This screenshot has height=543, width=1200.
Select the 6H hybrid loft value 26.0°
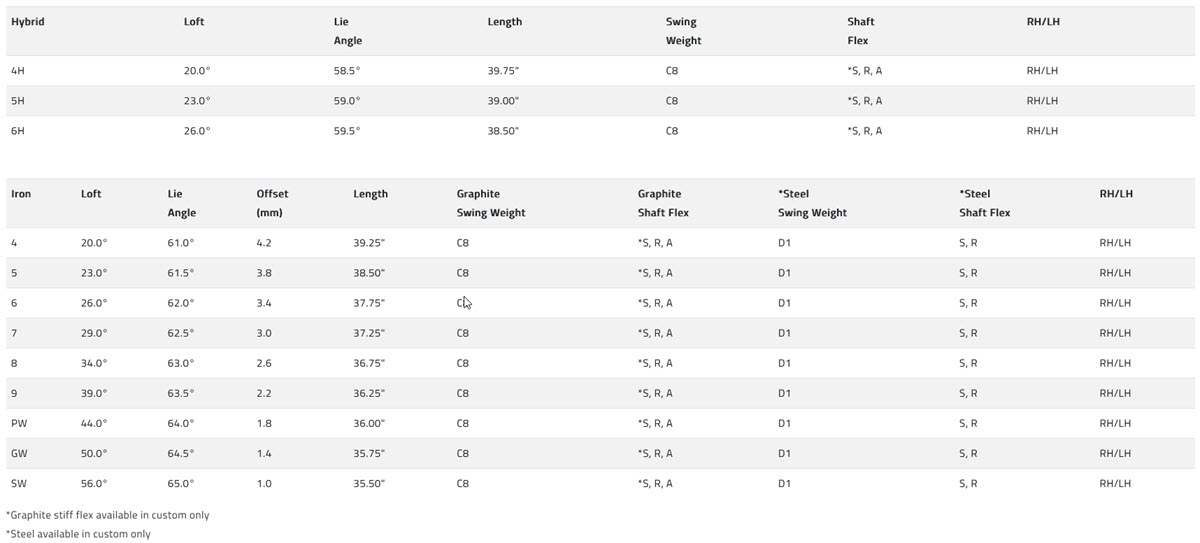click(x=197, y=131)
